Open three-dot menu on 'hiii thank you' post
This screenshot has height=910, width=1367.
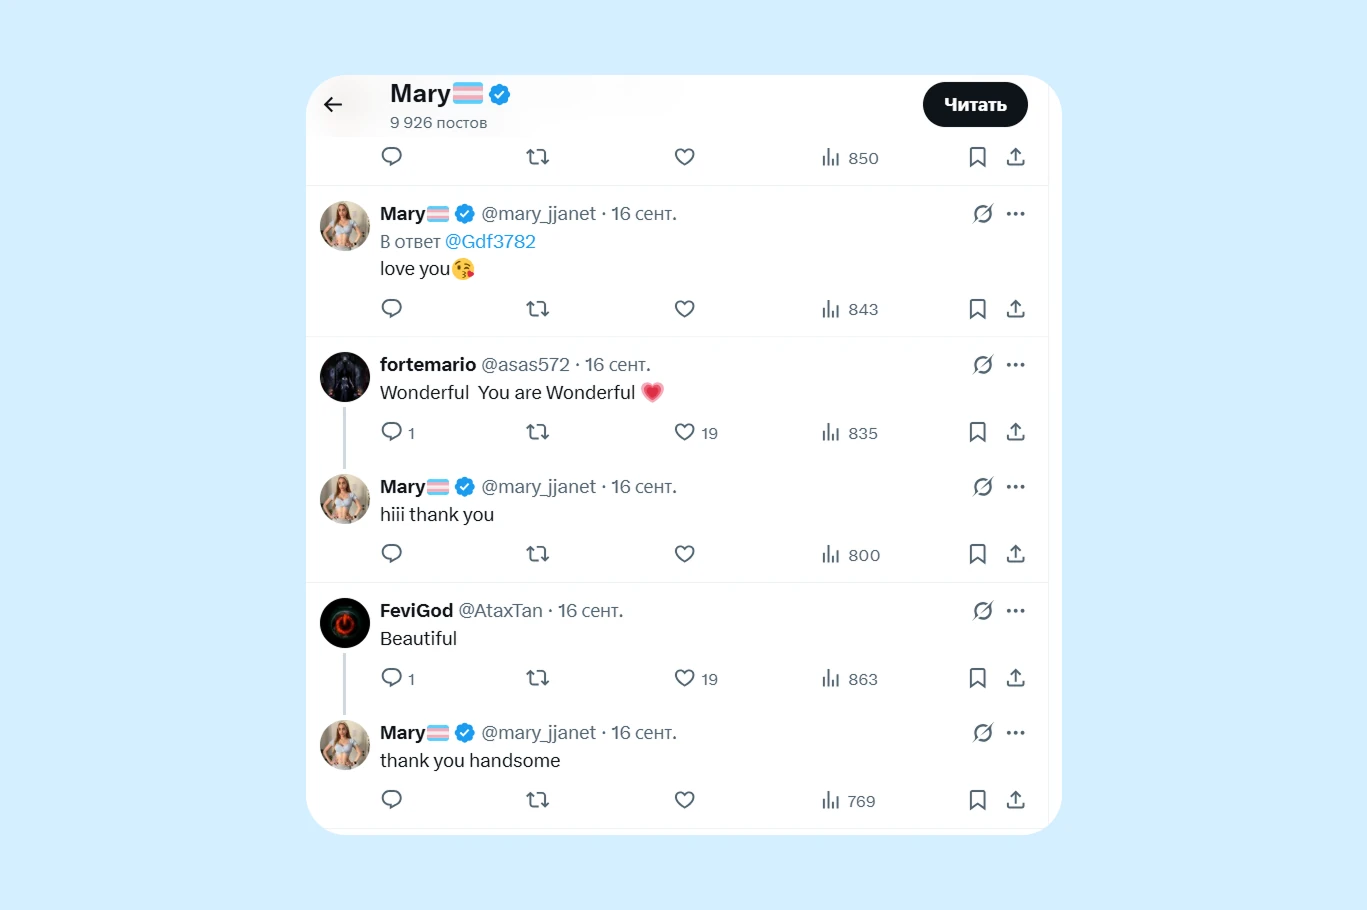tap(1016, 487)
